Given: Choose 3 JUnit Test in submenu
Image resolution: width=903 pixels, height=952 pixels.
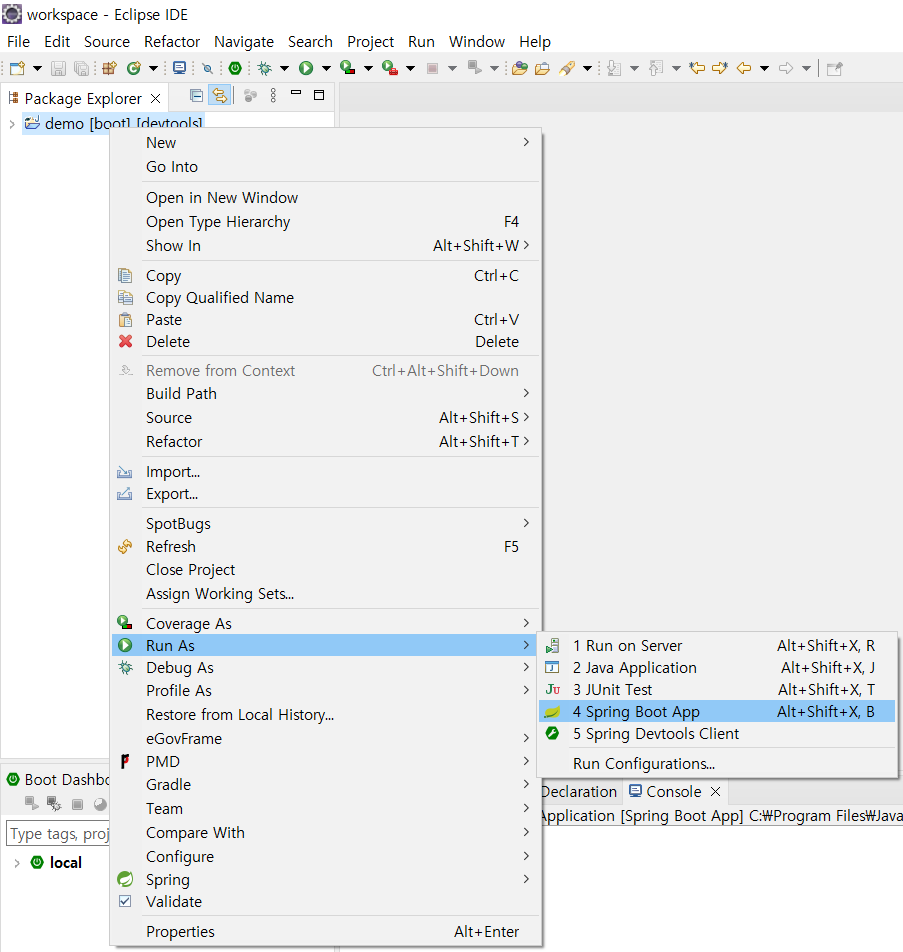Looking at the screenshot, I should 717,690.
